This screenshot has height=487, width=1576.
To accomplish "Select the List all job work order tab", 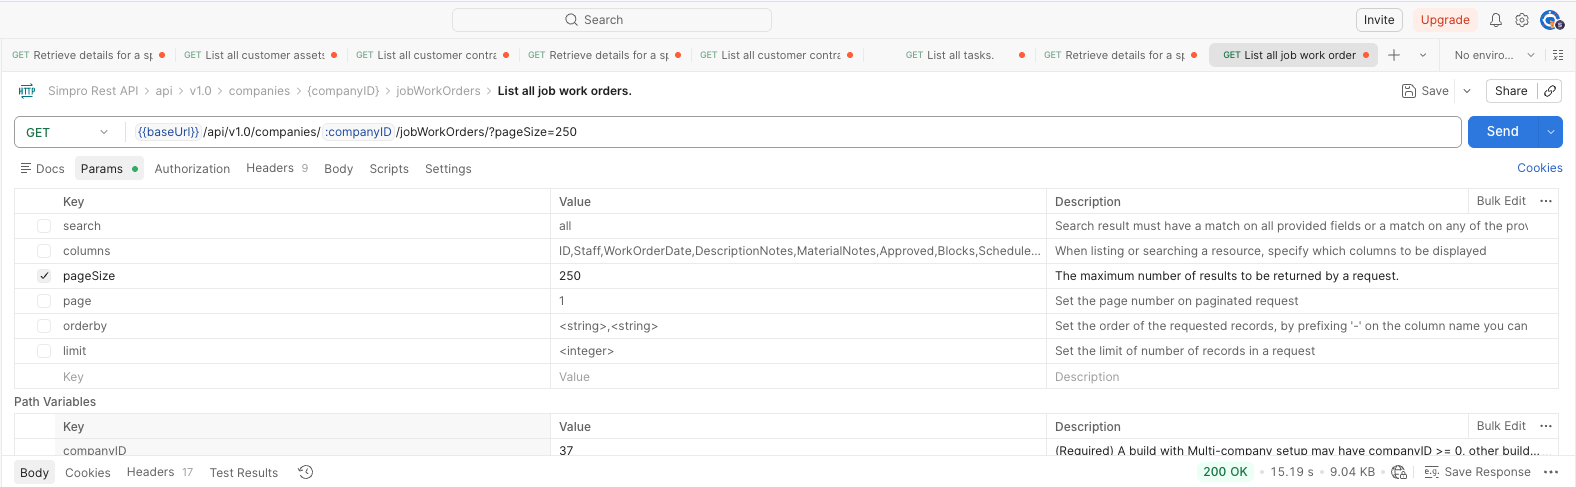I will [1295, 55].
